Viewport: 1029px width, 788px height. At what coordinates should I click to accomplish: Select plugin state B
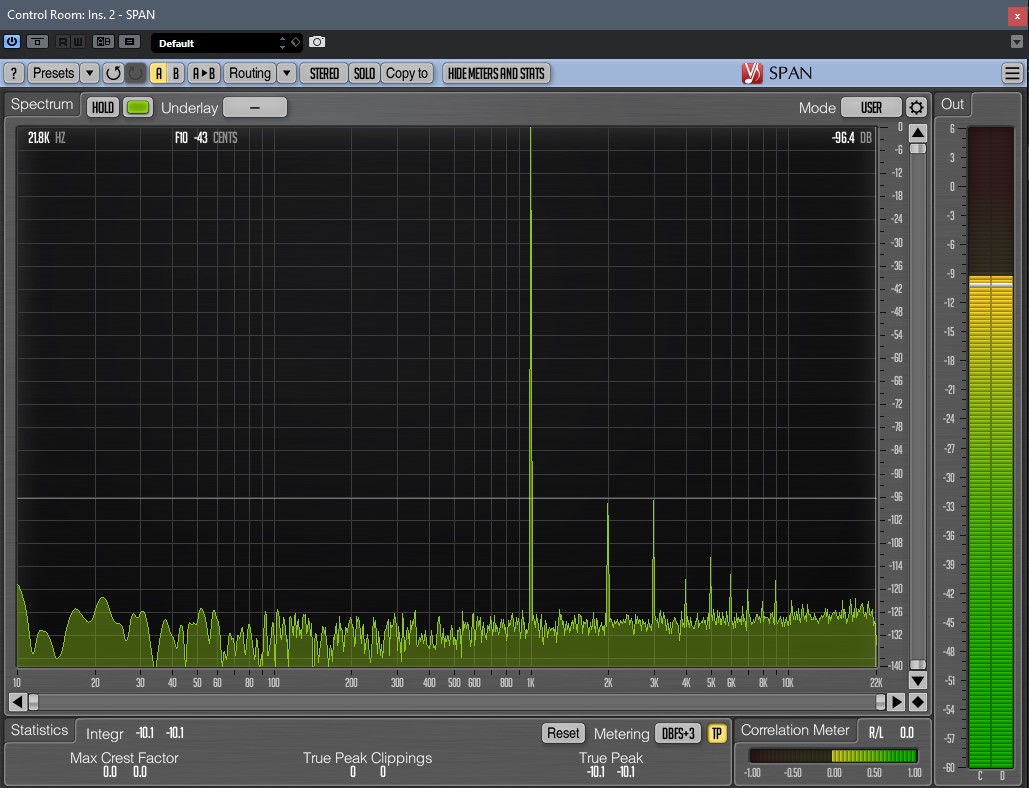(176, 73)
